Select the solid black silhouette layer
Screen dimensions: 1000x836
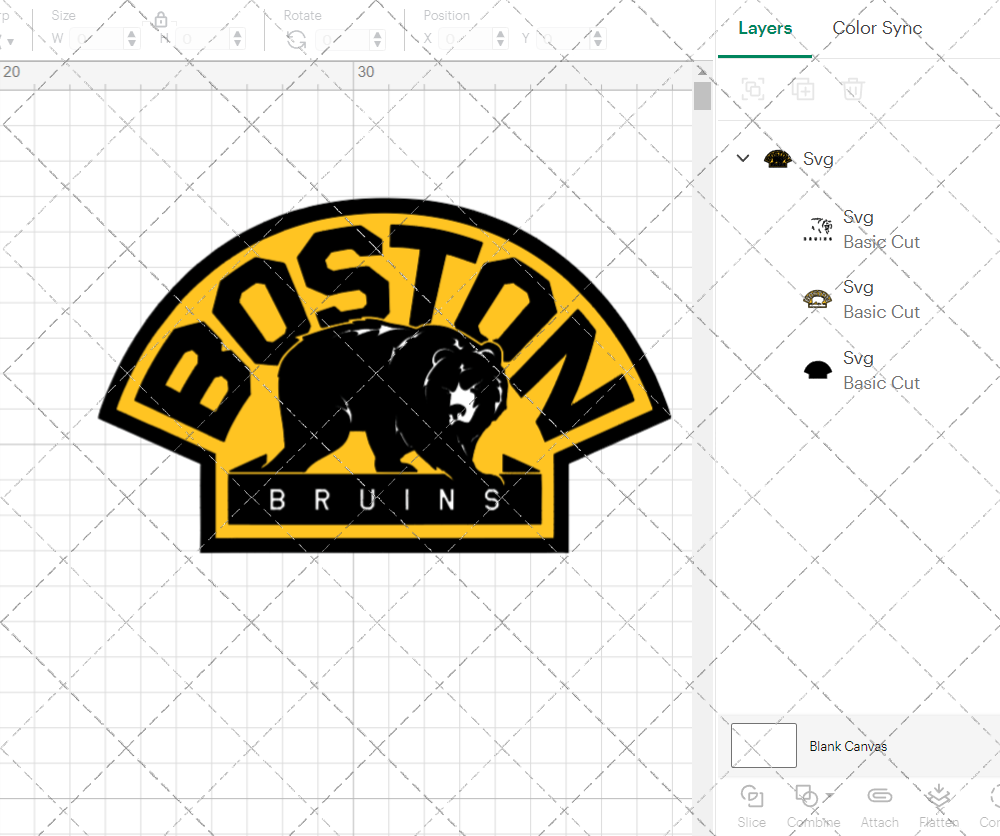860,370
